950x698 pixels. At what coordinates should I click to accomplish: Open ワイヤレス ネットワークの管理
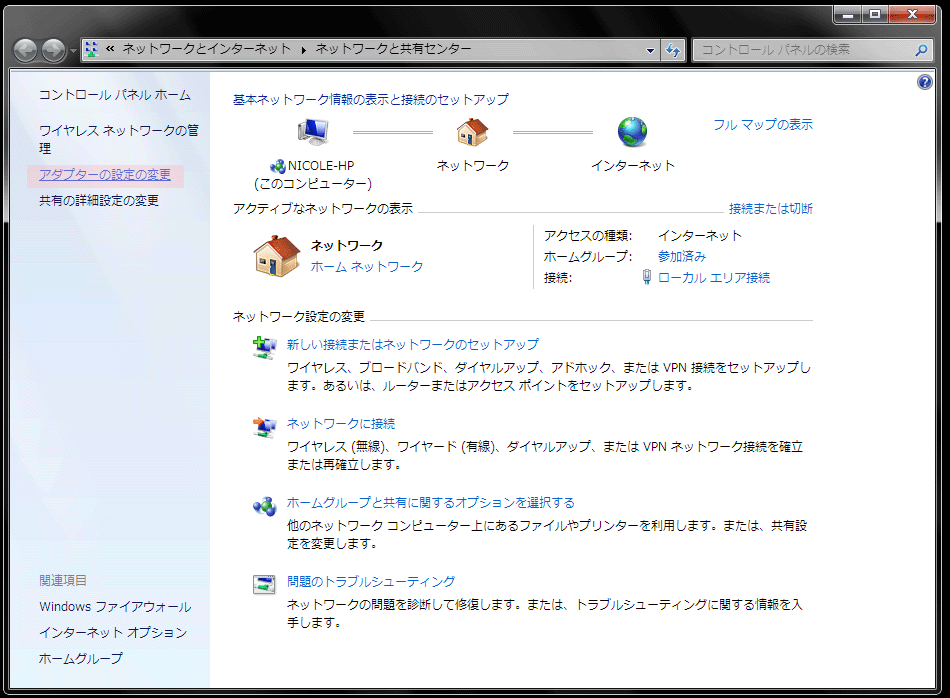pos(119,139)
